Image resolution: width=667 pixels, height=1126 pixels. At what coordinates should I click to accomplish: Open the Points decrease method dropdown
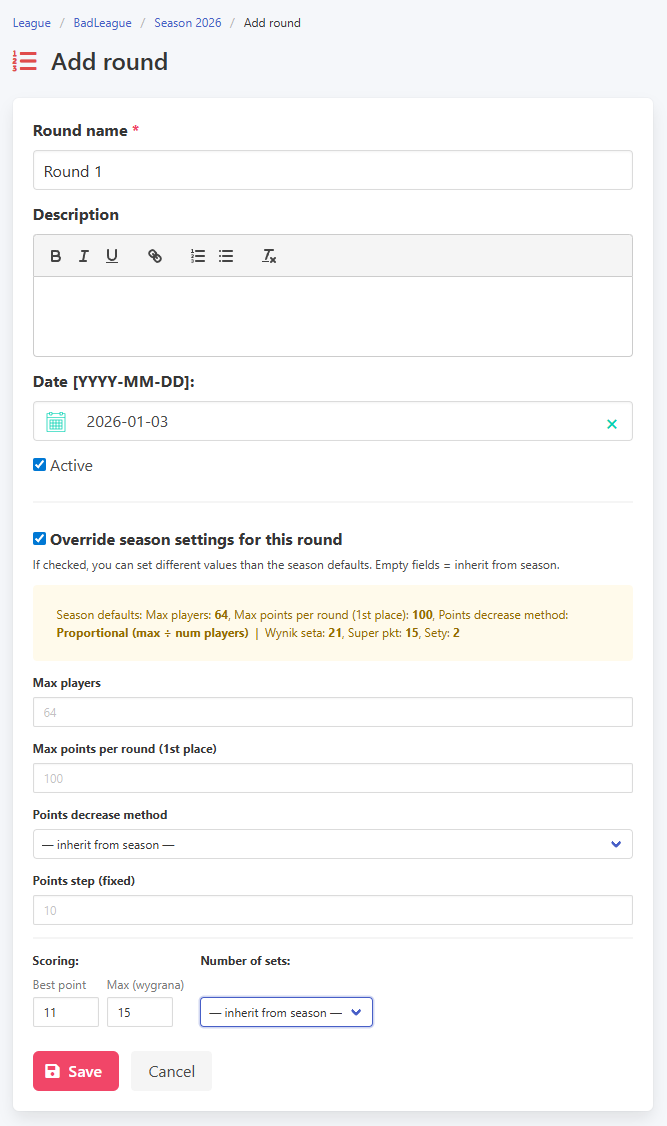coord(332,844)
